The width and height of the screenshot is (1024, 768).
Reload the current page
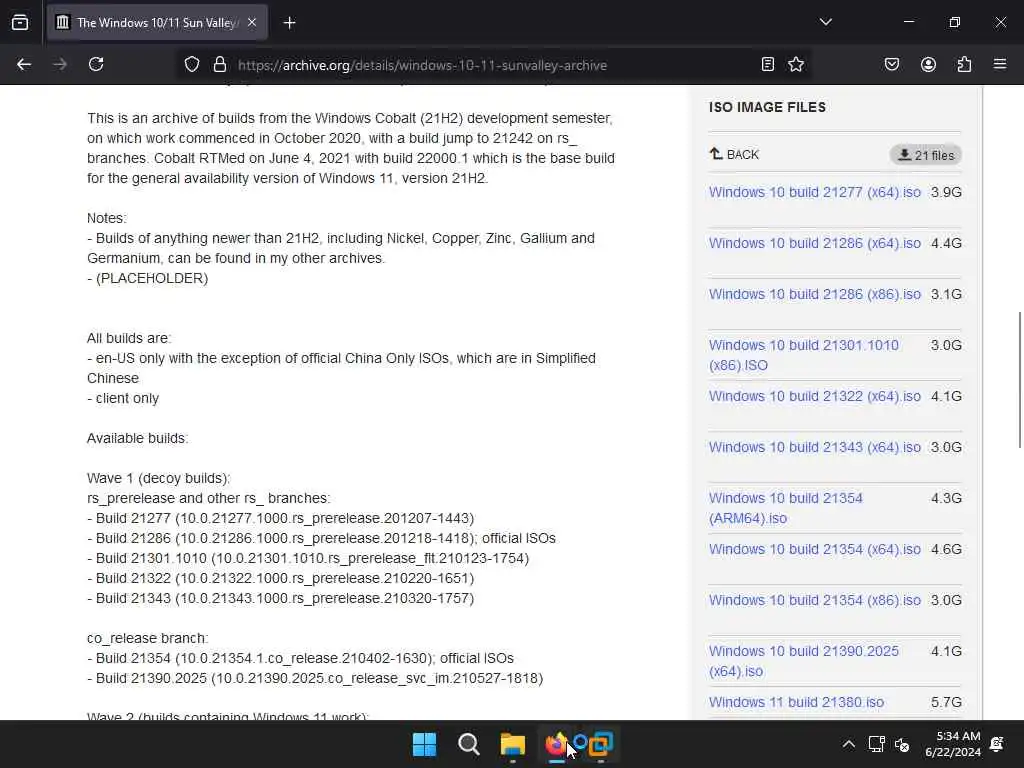point(96,64)
